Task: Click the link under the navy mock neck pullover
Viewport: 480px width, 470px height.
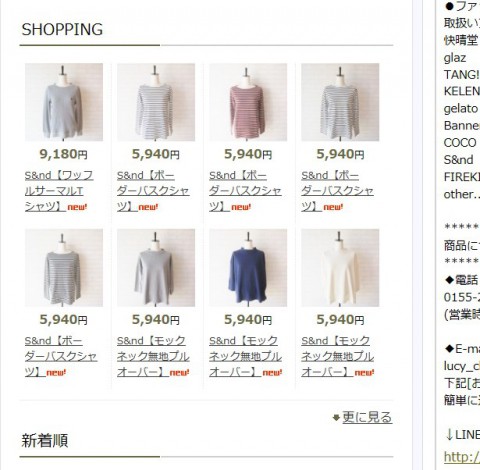Action: tap(245, 356)
